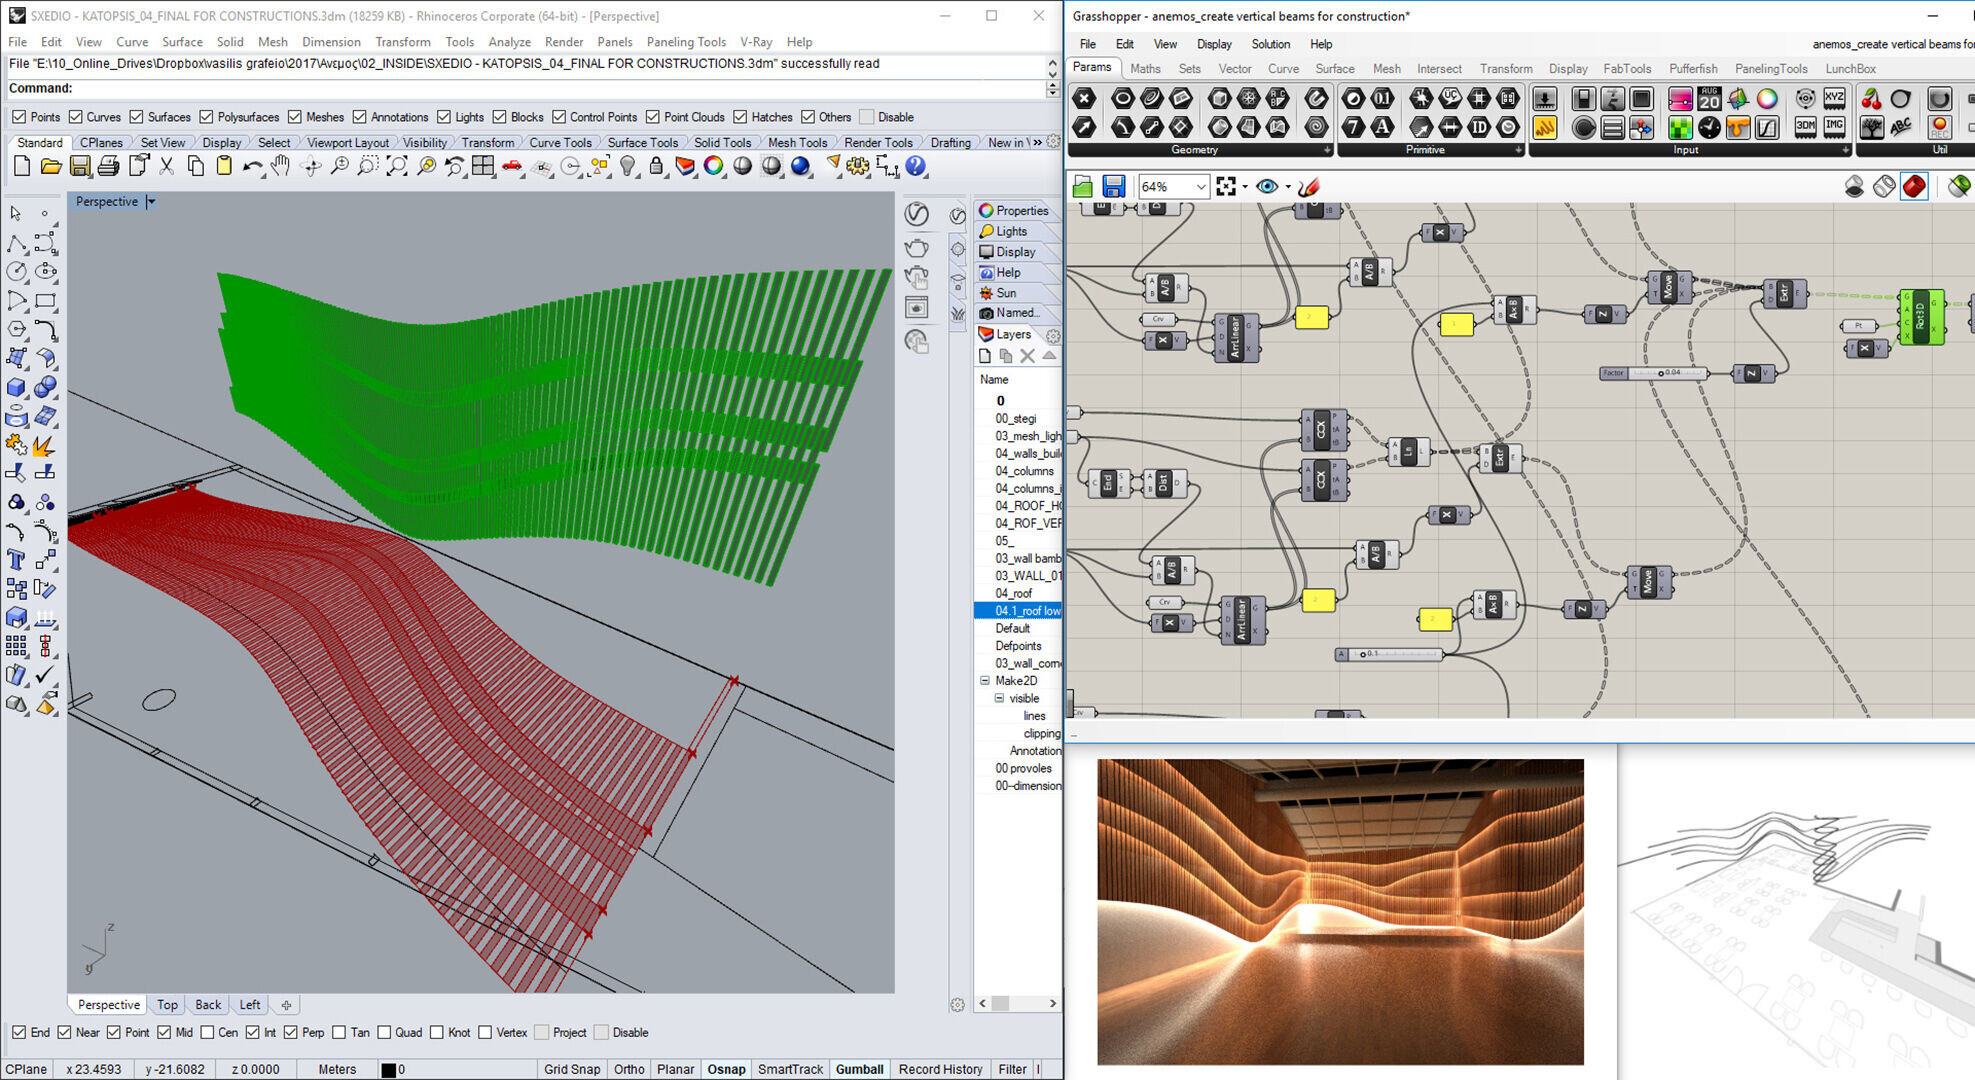This screenshot has width=1975, height=1080.
Task: Show more Rhino toolbar tabs chevron
Action: click(x=1037, y=142)
